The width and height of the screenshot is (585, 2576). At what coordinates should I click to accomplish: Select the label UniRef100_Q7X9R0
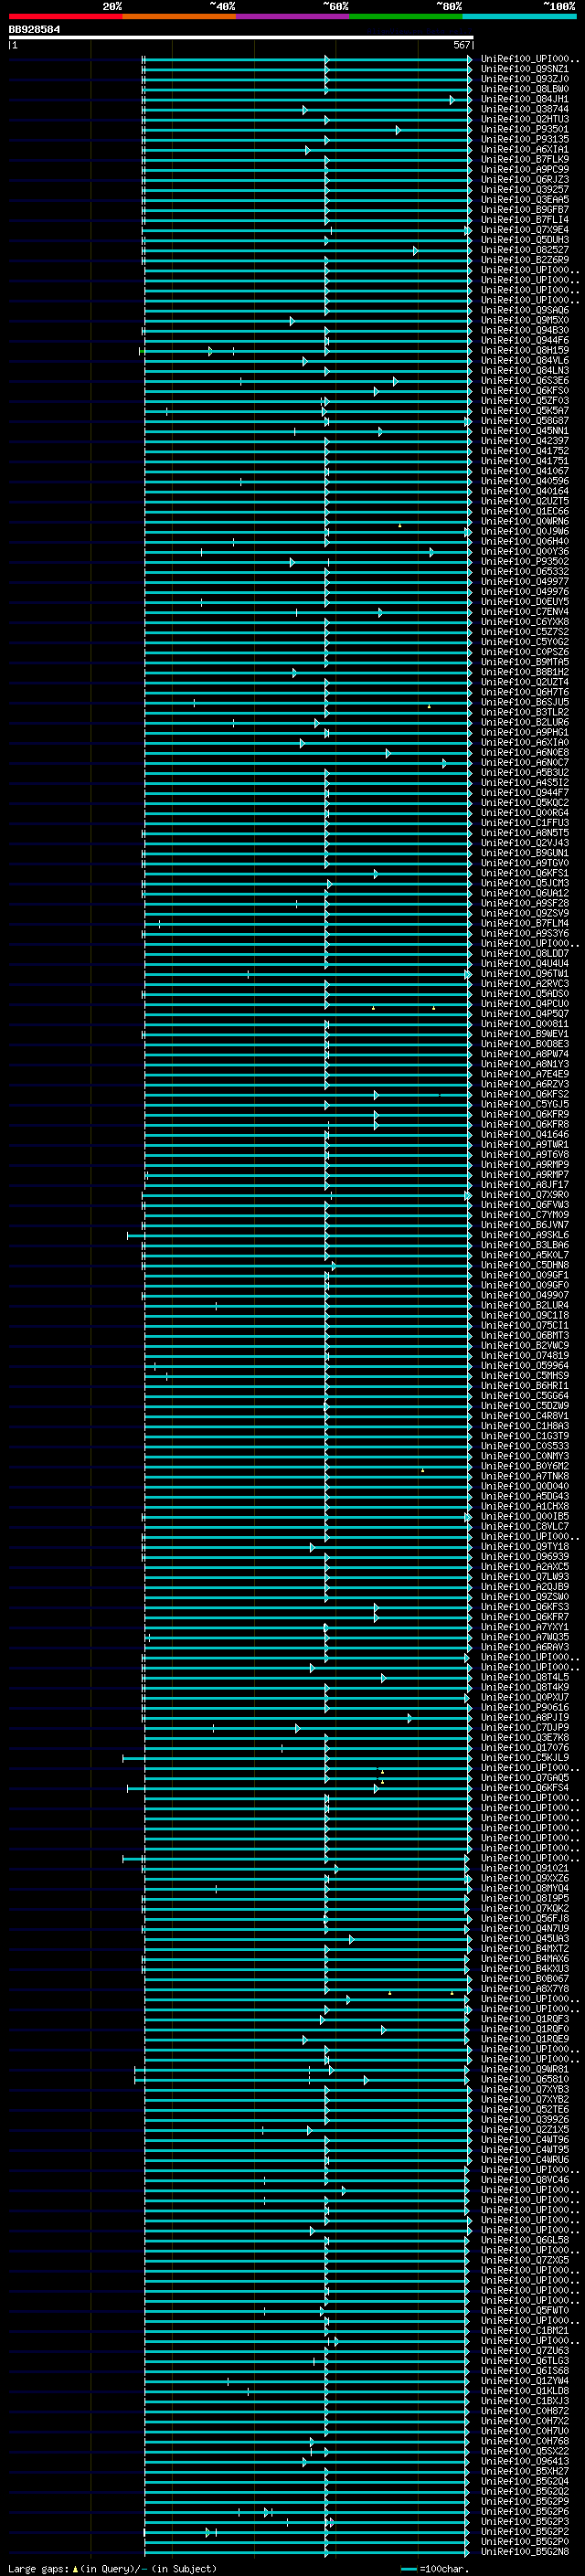(525, 1194)
